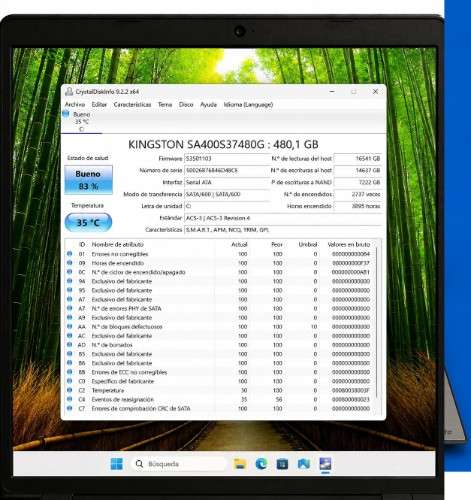Image resolution: width=471 pixels, height=500 pixels.
Task: Click the Modo de transferencia field
Action: coord(227,194)
